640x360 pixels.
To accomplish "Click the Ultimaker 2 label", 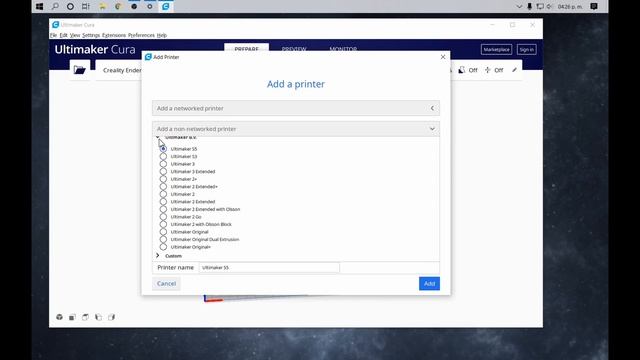I will tap(182, 194).
